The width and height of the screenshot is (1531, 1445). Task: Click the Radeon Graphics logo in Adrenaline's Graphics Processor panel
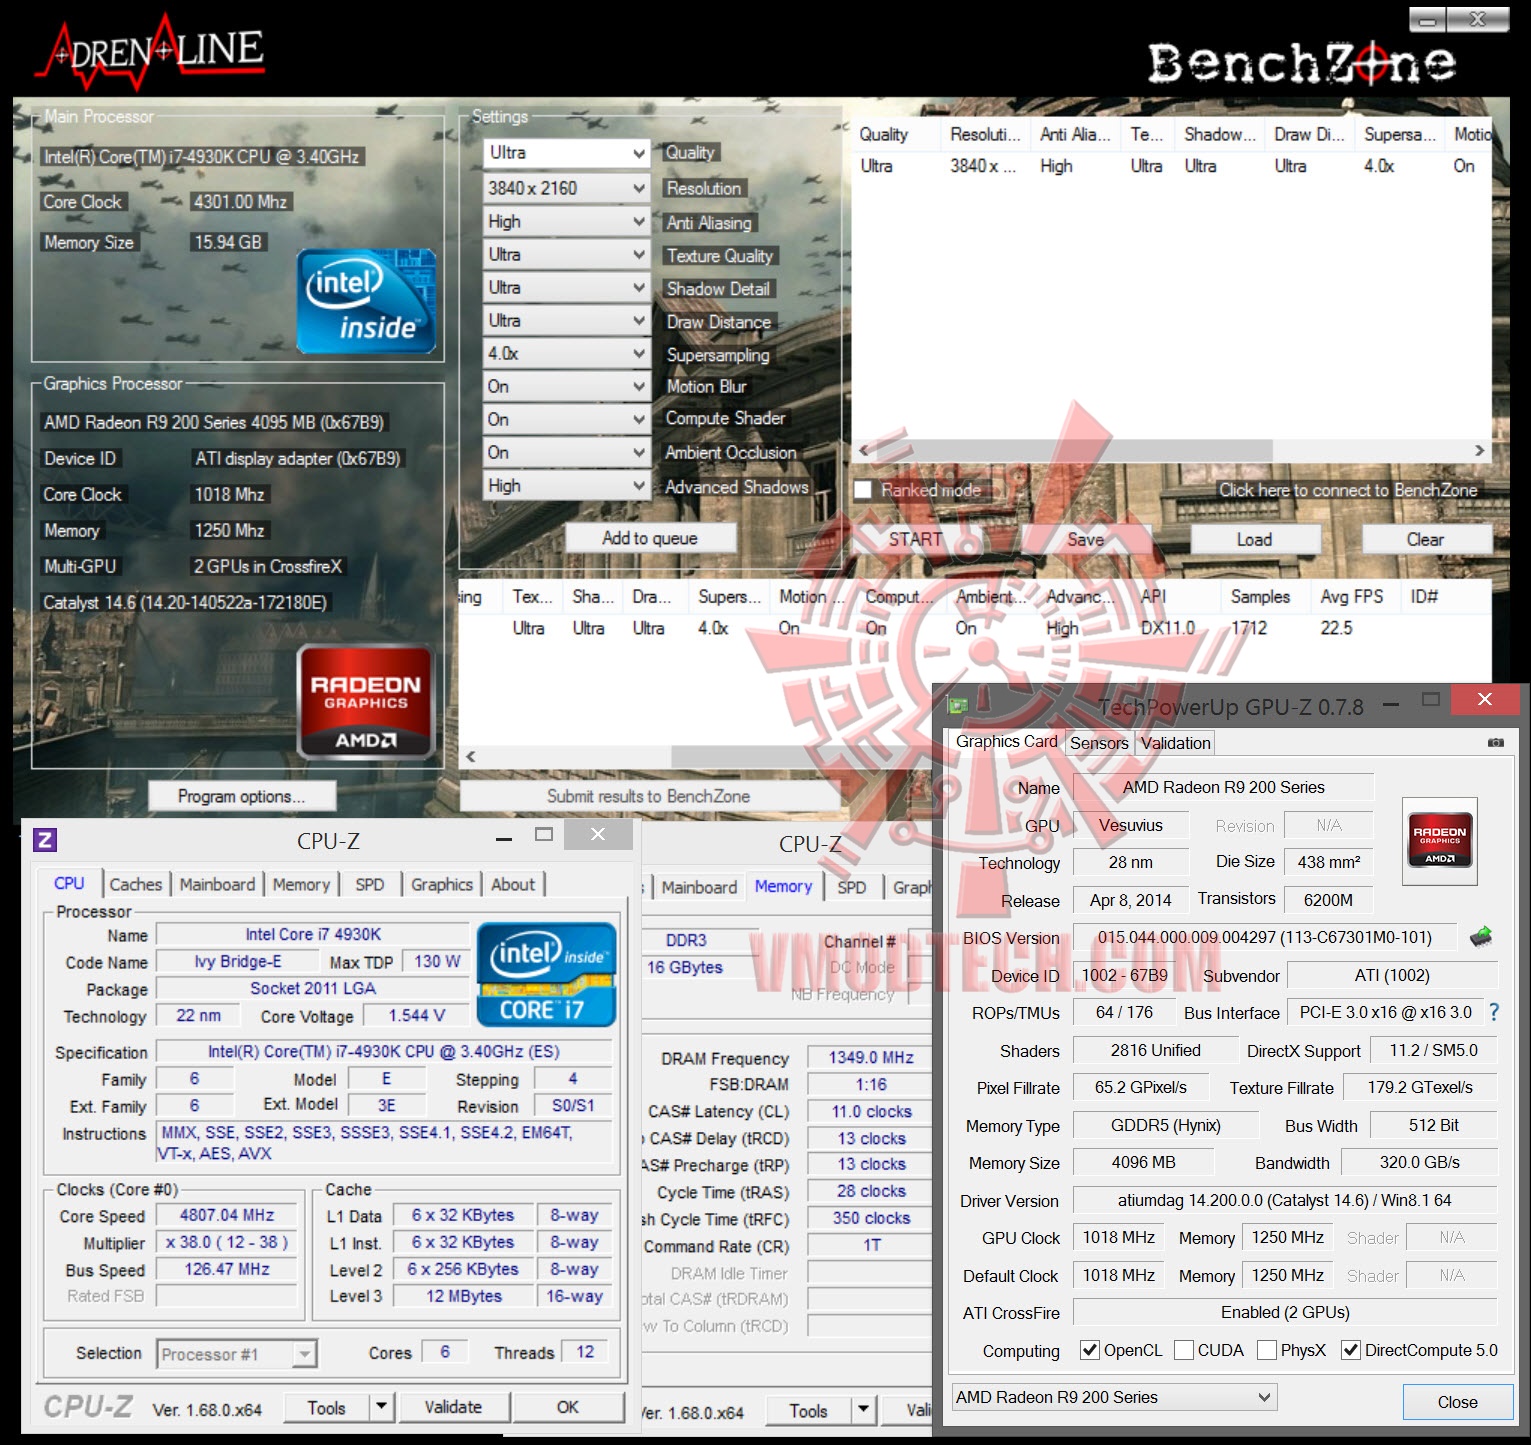pyautogui.click(x=365, y=702)
